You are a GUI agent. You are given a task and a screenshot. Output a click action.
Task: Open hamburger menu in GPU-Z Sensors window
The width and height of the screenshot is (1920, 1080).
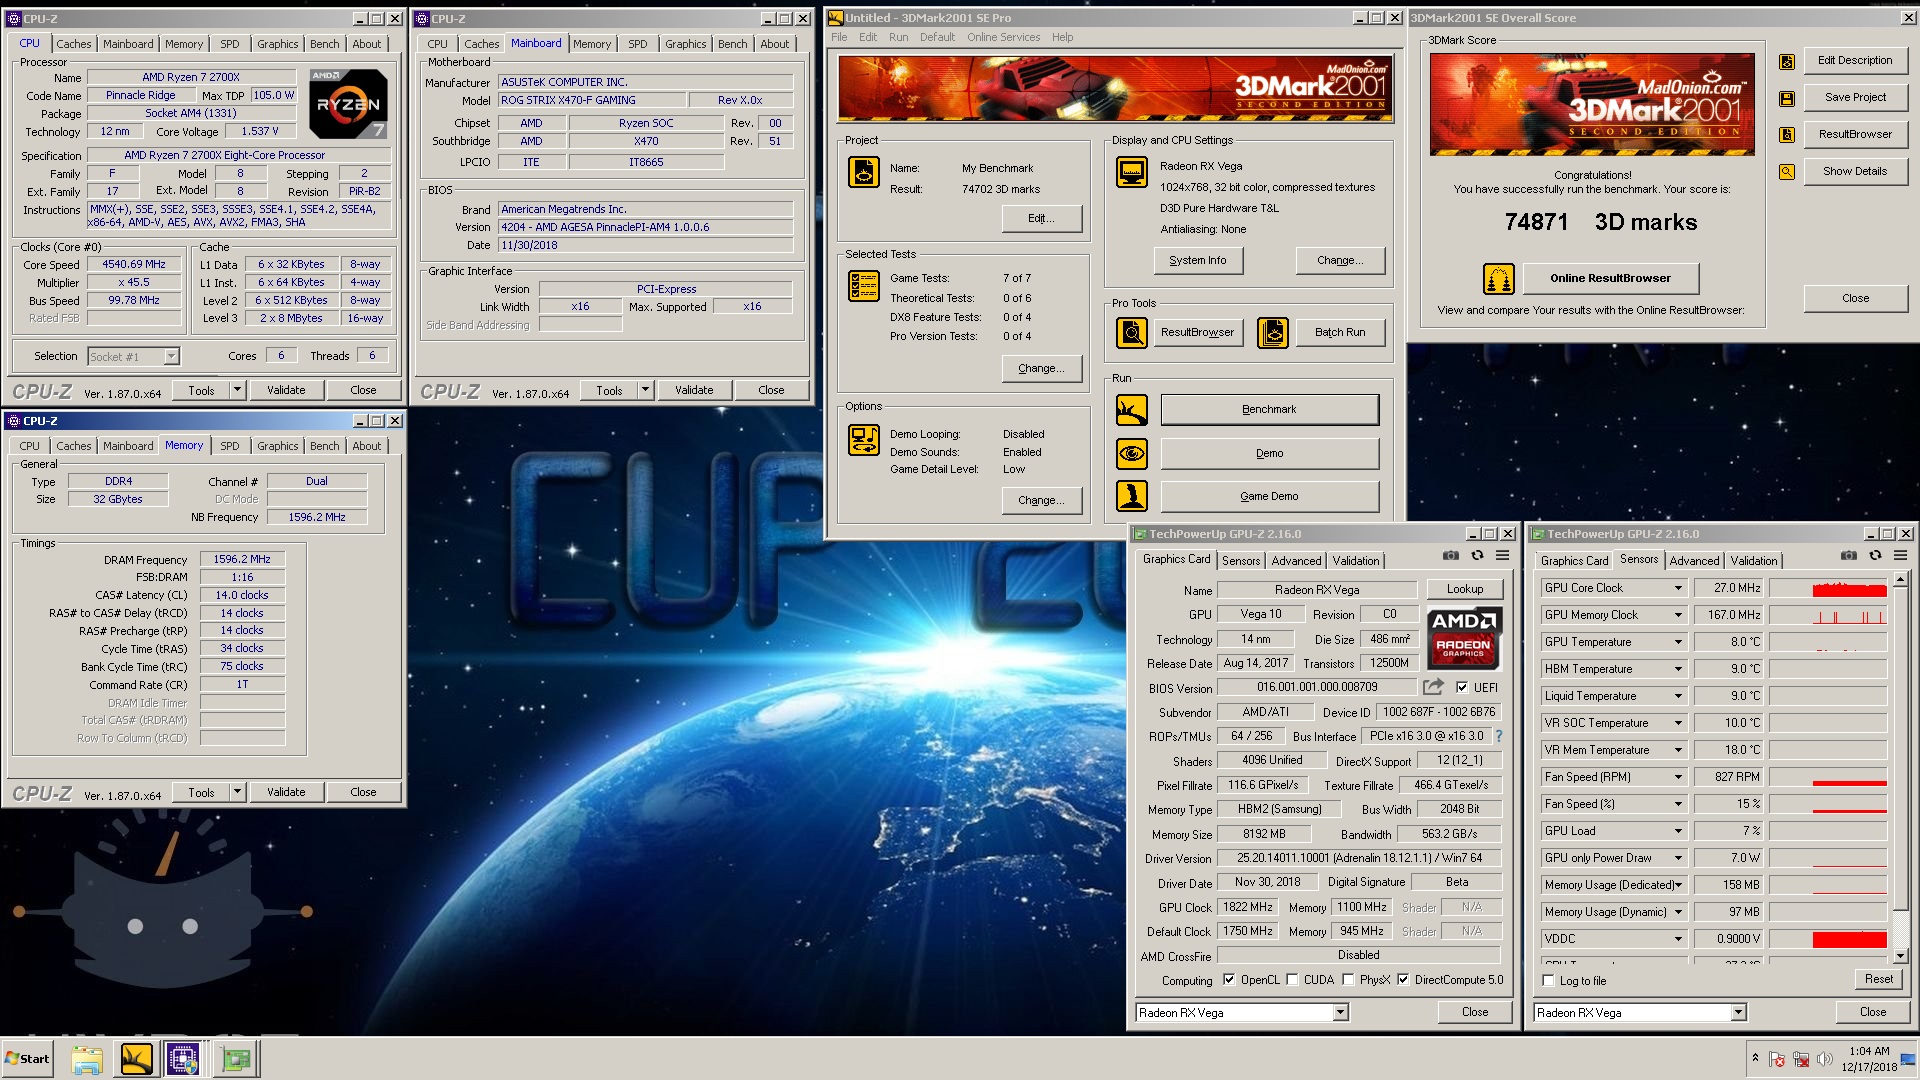[x=1900, y=556]
